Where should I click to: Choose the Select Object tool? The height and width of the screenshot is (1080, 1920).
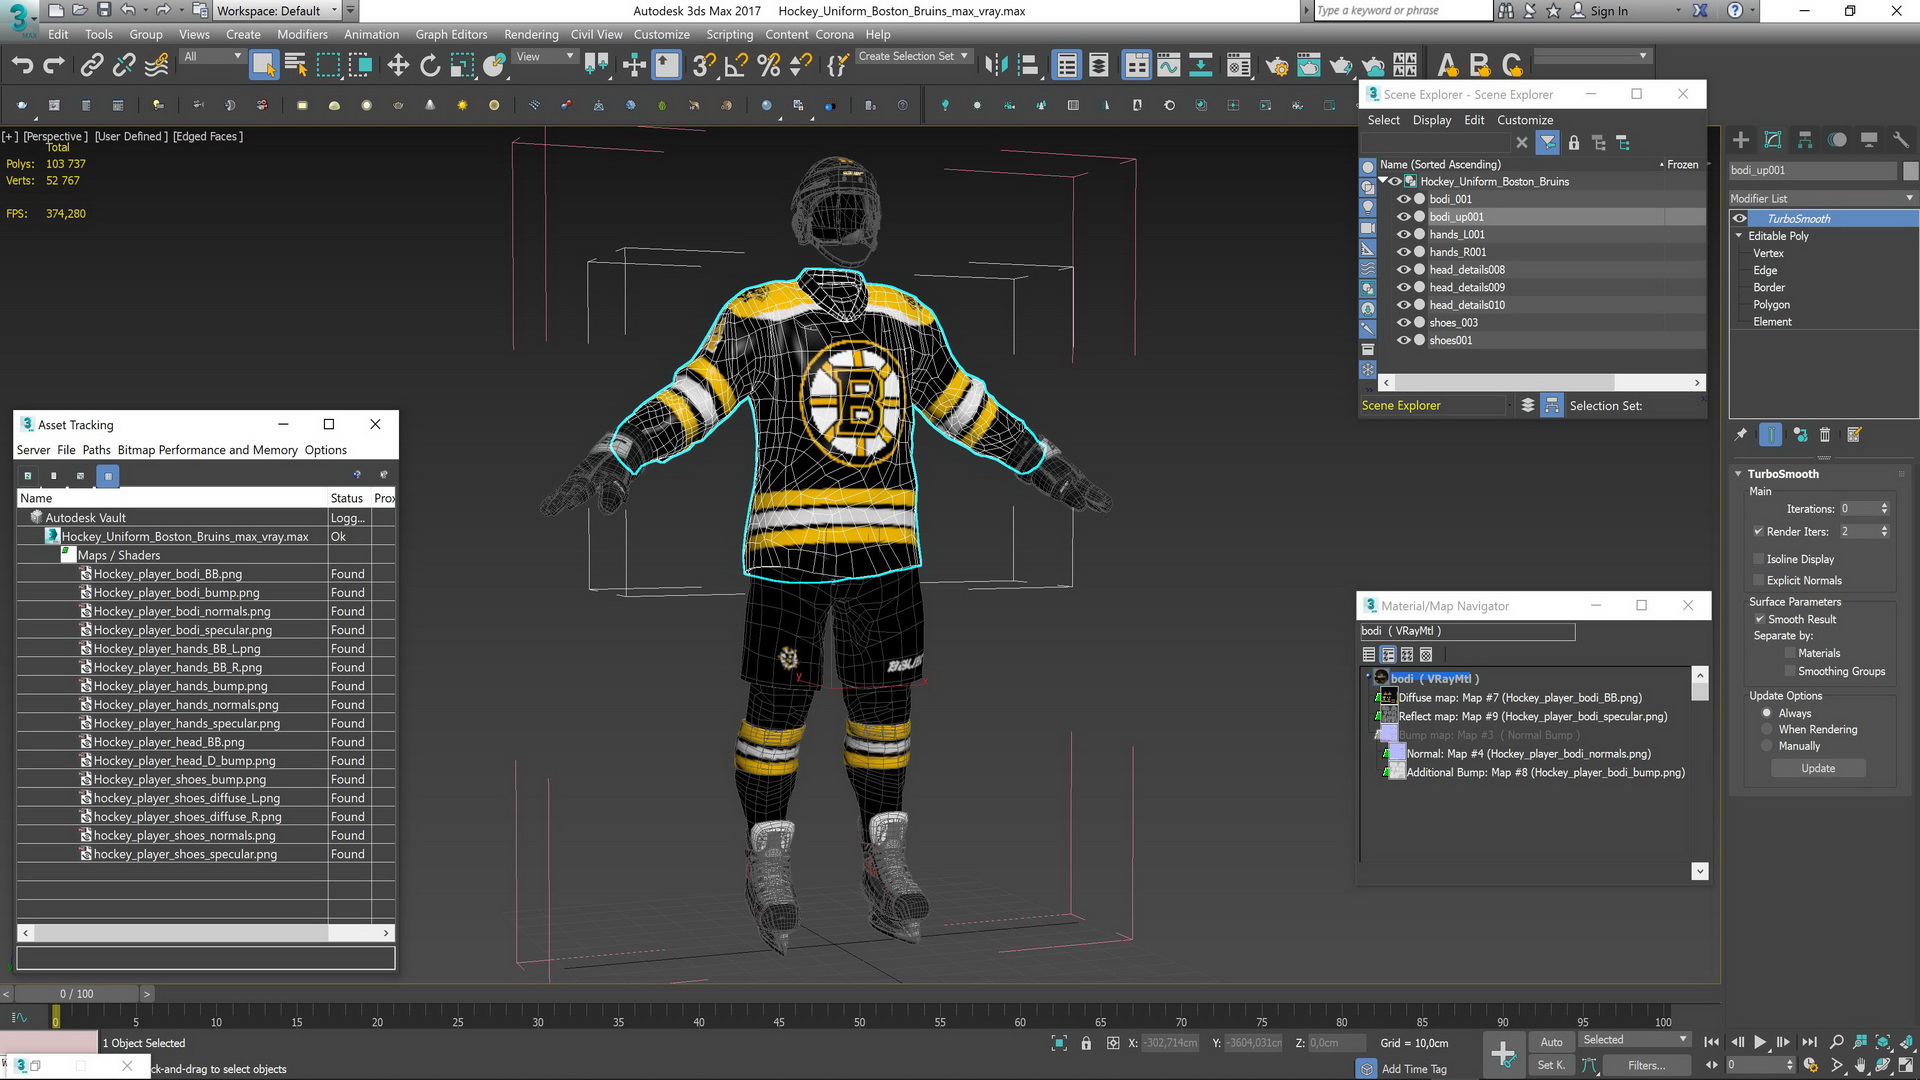tap(264, 66)
